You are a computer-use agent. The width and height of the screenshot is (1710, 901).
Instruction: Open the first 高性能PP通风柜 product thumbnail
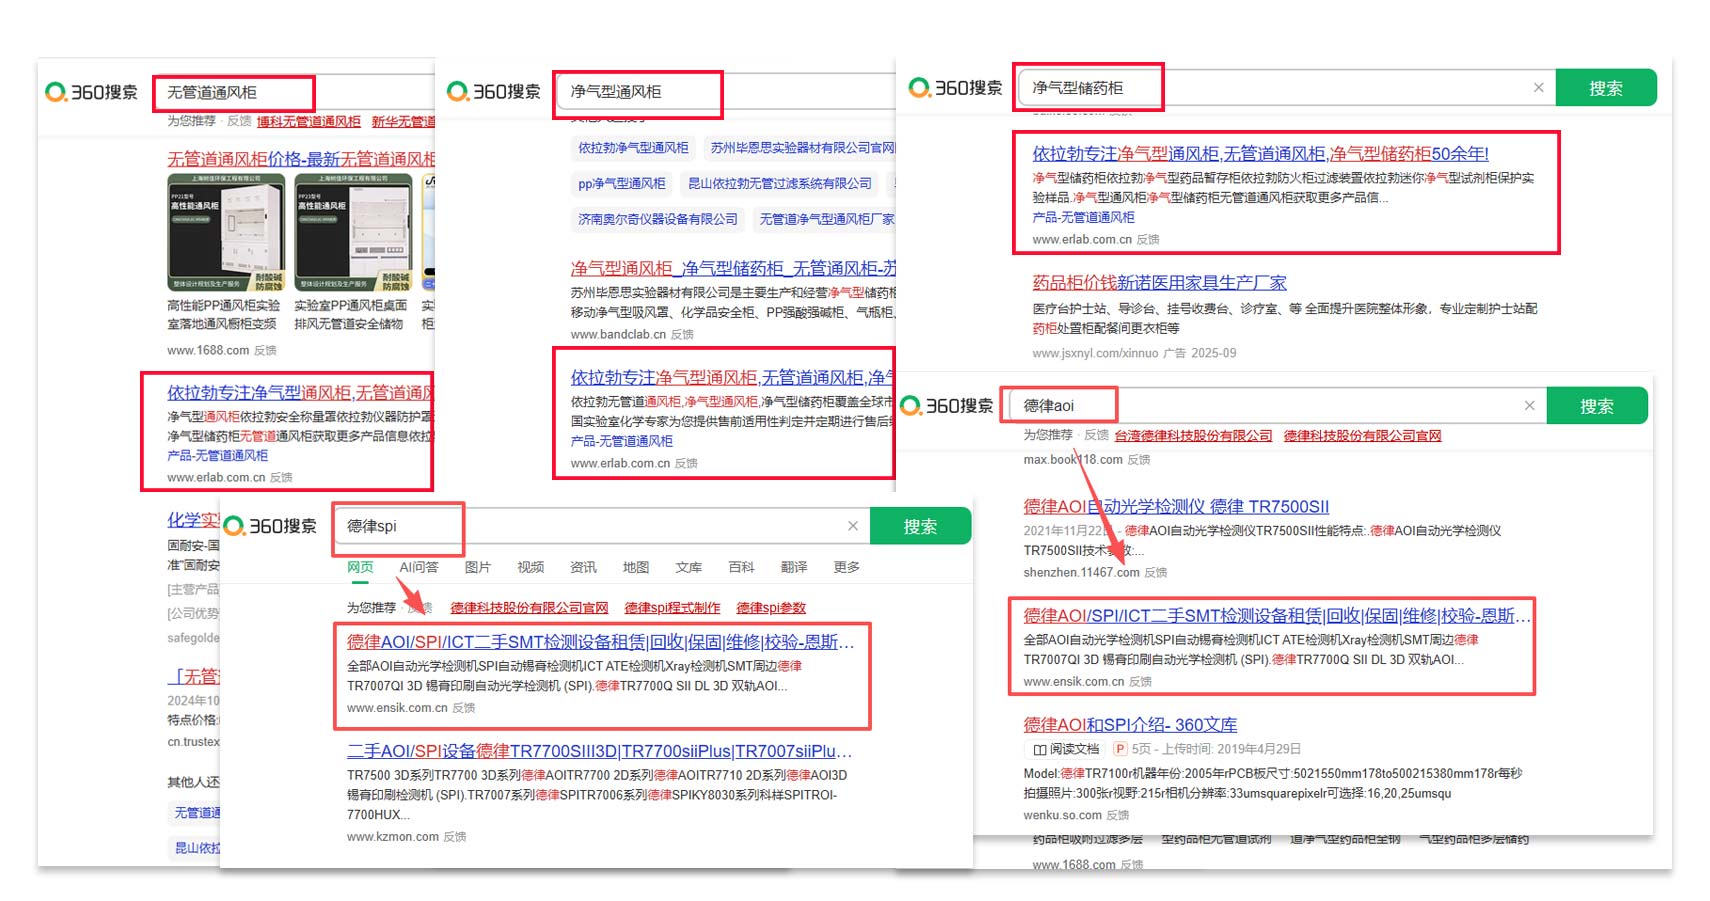(x=226, y=233)
